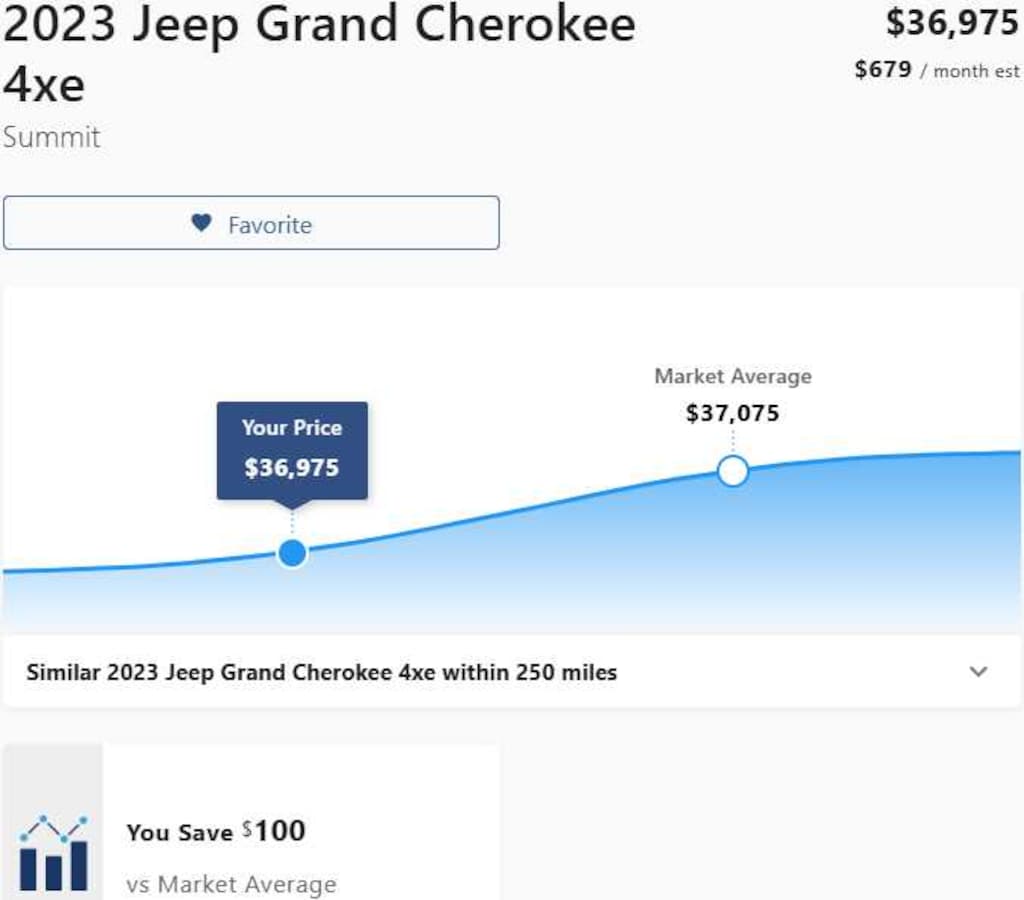
Task: Click the $100 savings amount
Action: (279, 831)
